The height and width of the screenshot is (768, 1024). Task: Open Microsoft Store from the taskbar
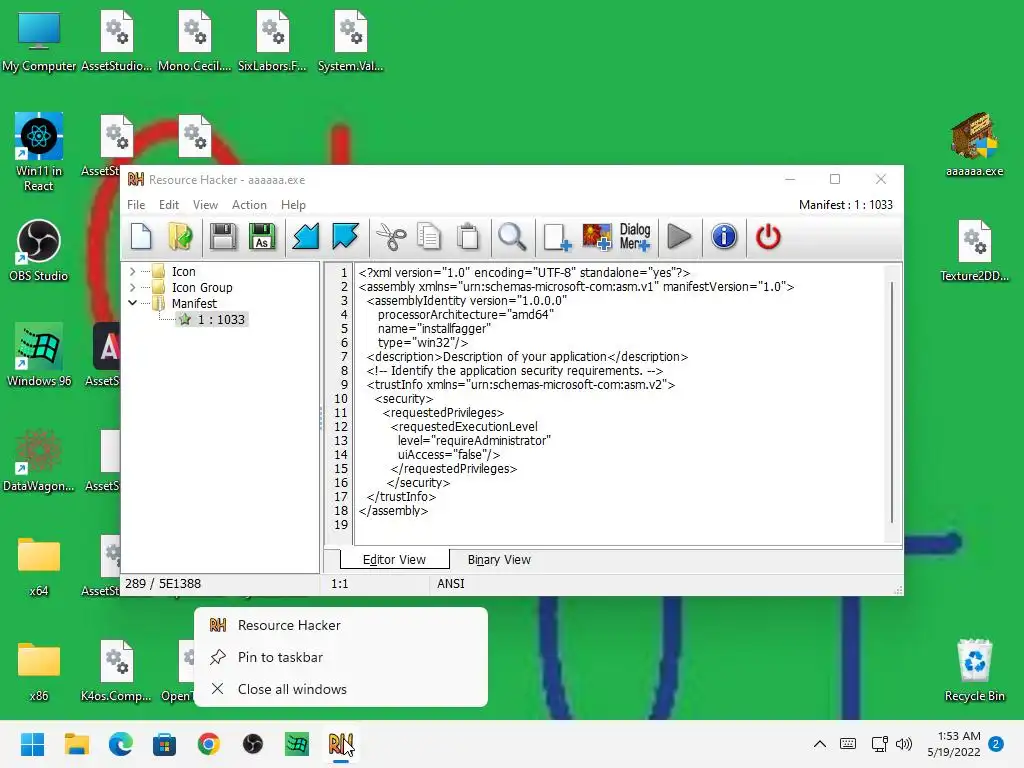pyautogui.click(x=165, y=744)
